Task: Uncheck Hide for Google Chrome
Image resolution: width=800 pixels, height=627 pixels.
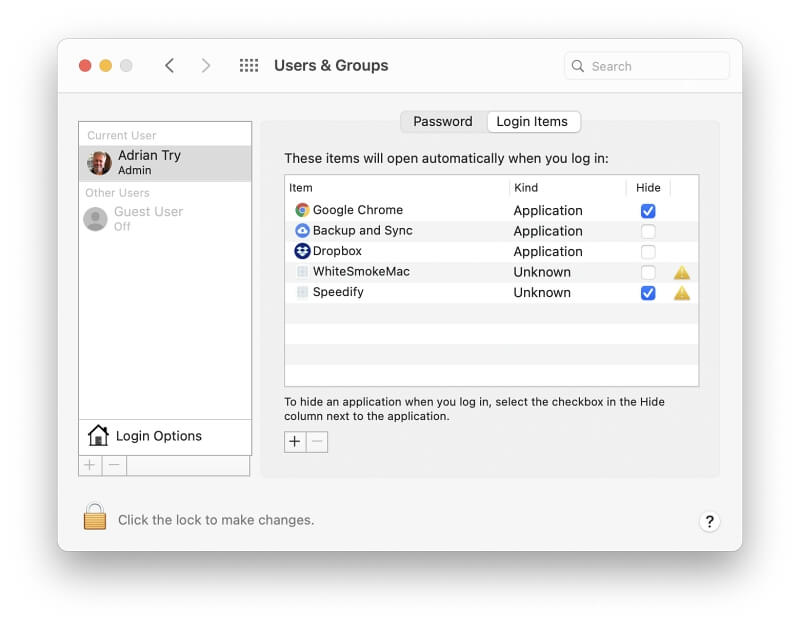Action: pos(648,211)
